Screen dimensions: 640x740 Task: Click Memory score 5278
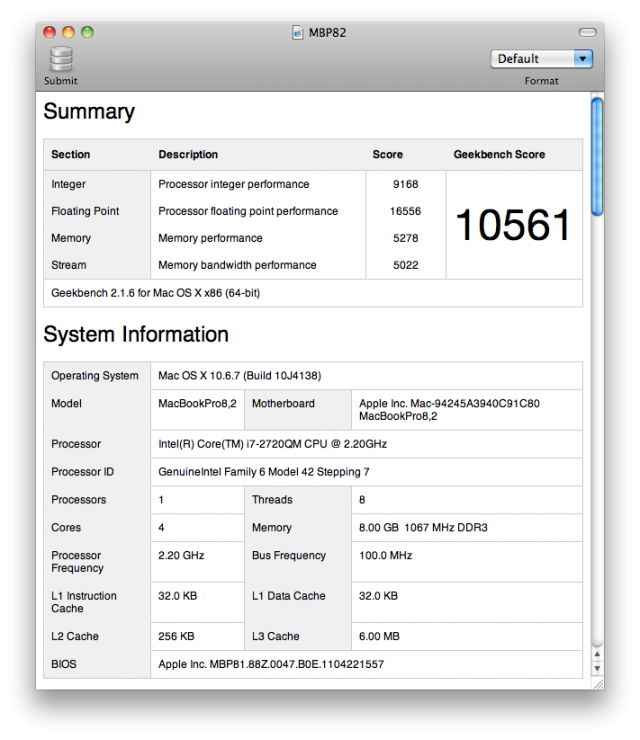pyautogui.click(x=405, y=238)
